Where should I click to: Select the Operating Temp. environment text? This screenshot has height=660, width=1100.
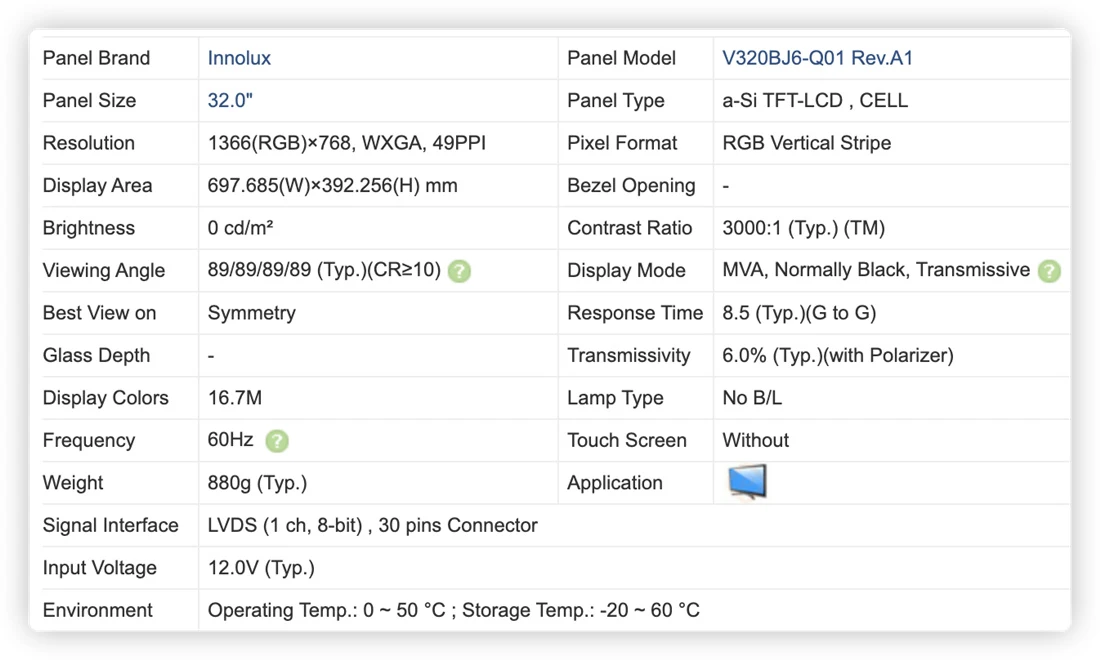click(x=453, y=610)
